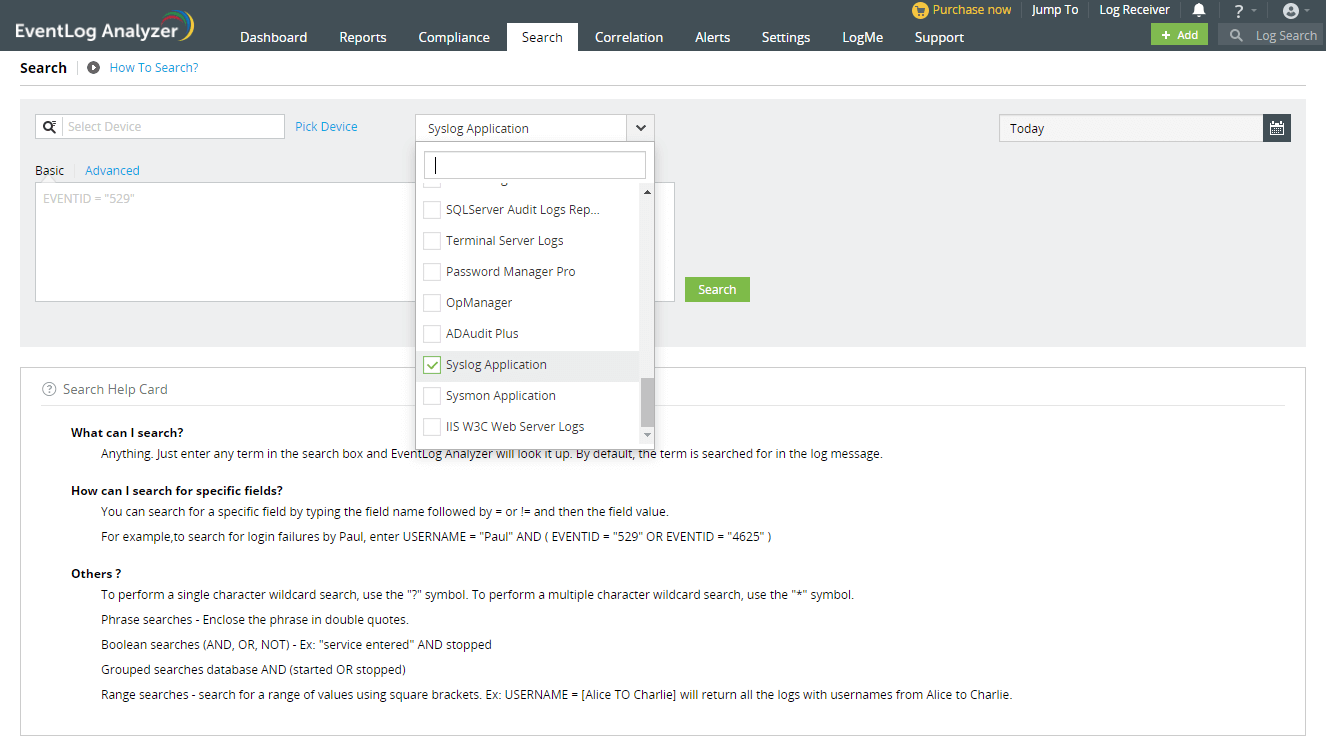Viewport: 1326px width, 754px height.
Task: Expand the Jump To menu
Action: tap(1055, 10)
